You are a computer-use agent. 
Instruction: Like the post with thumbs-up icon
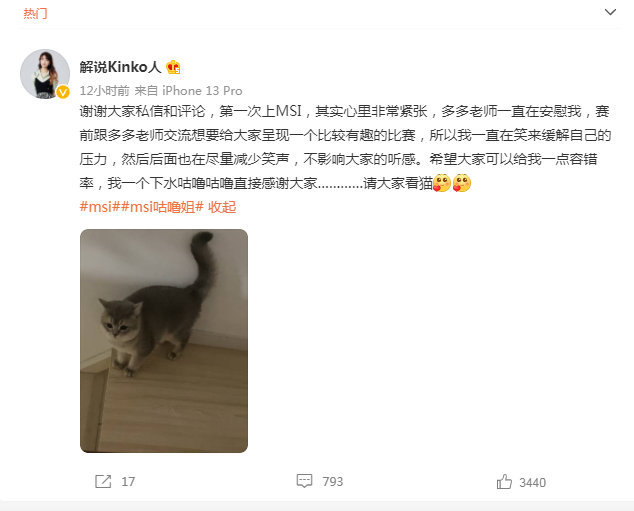504,481
